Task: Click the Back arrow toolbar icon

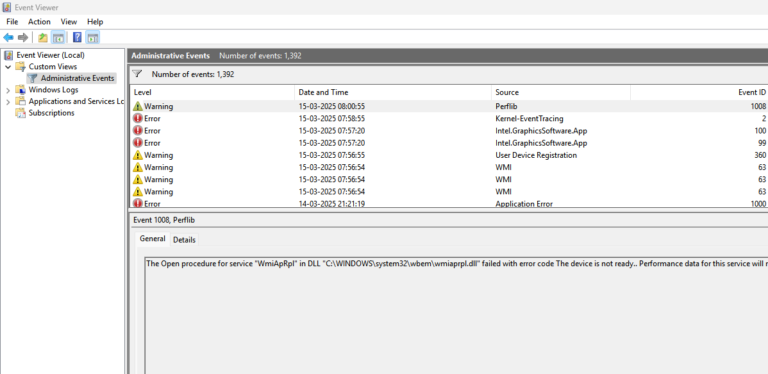Action: [8, 38]
